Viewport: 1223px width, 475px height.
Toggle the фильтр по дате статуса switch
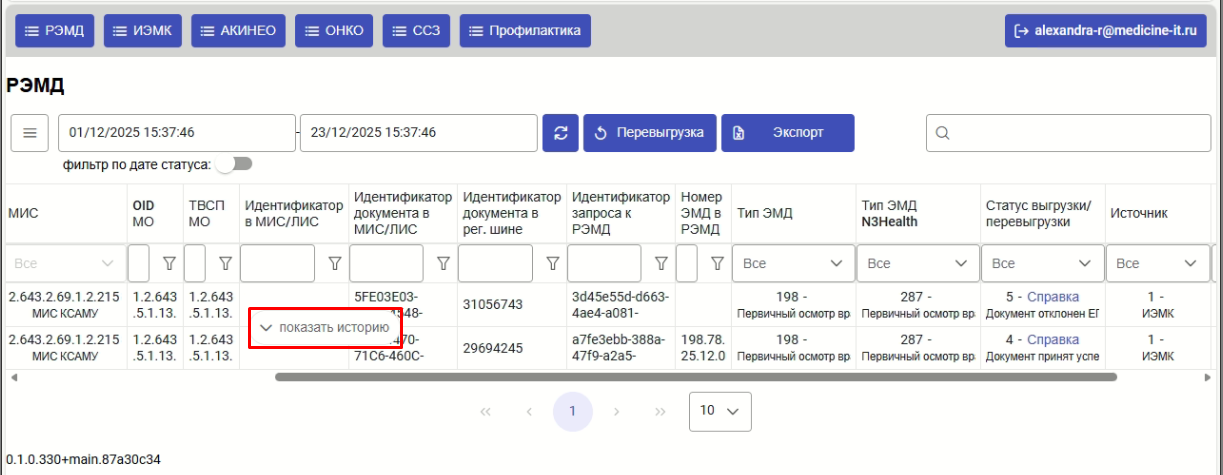(234, 164)
